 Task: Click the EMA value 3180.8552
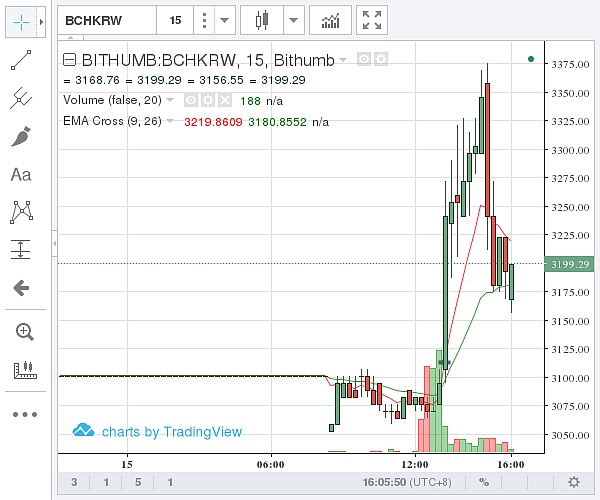(x=277, y=122)
